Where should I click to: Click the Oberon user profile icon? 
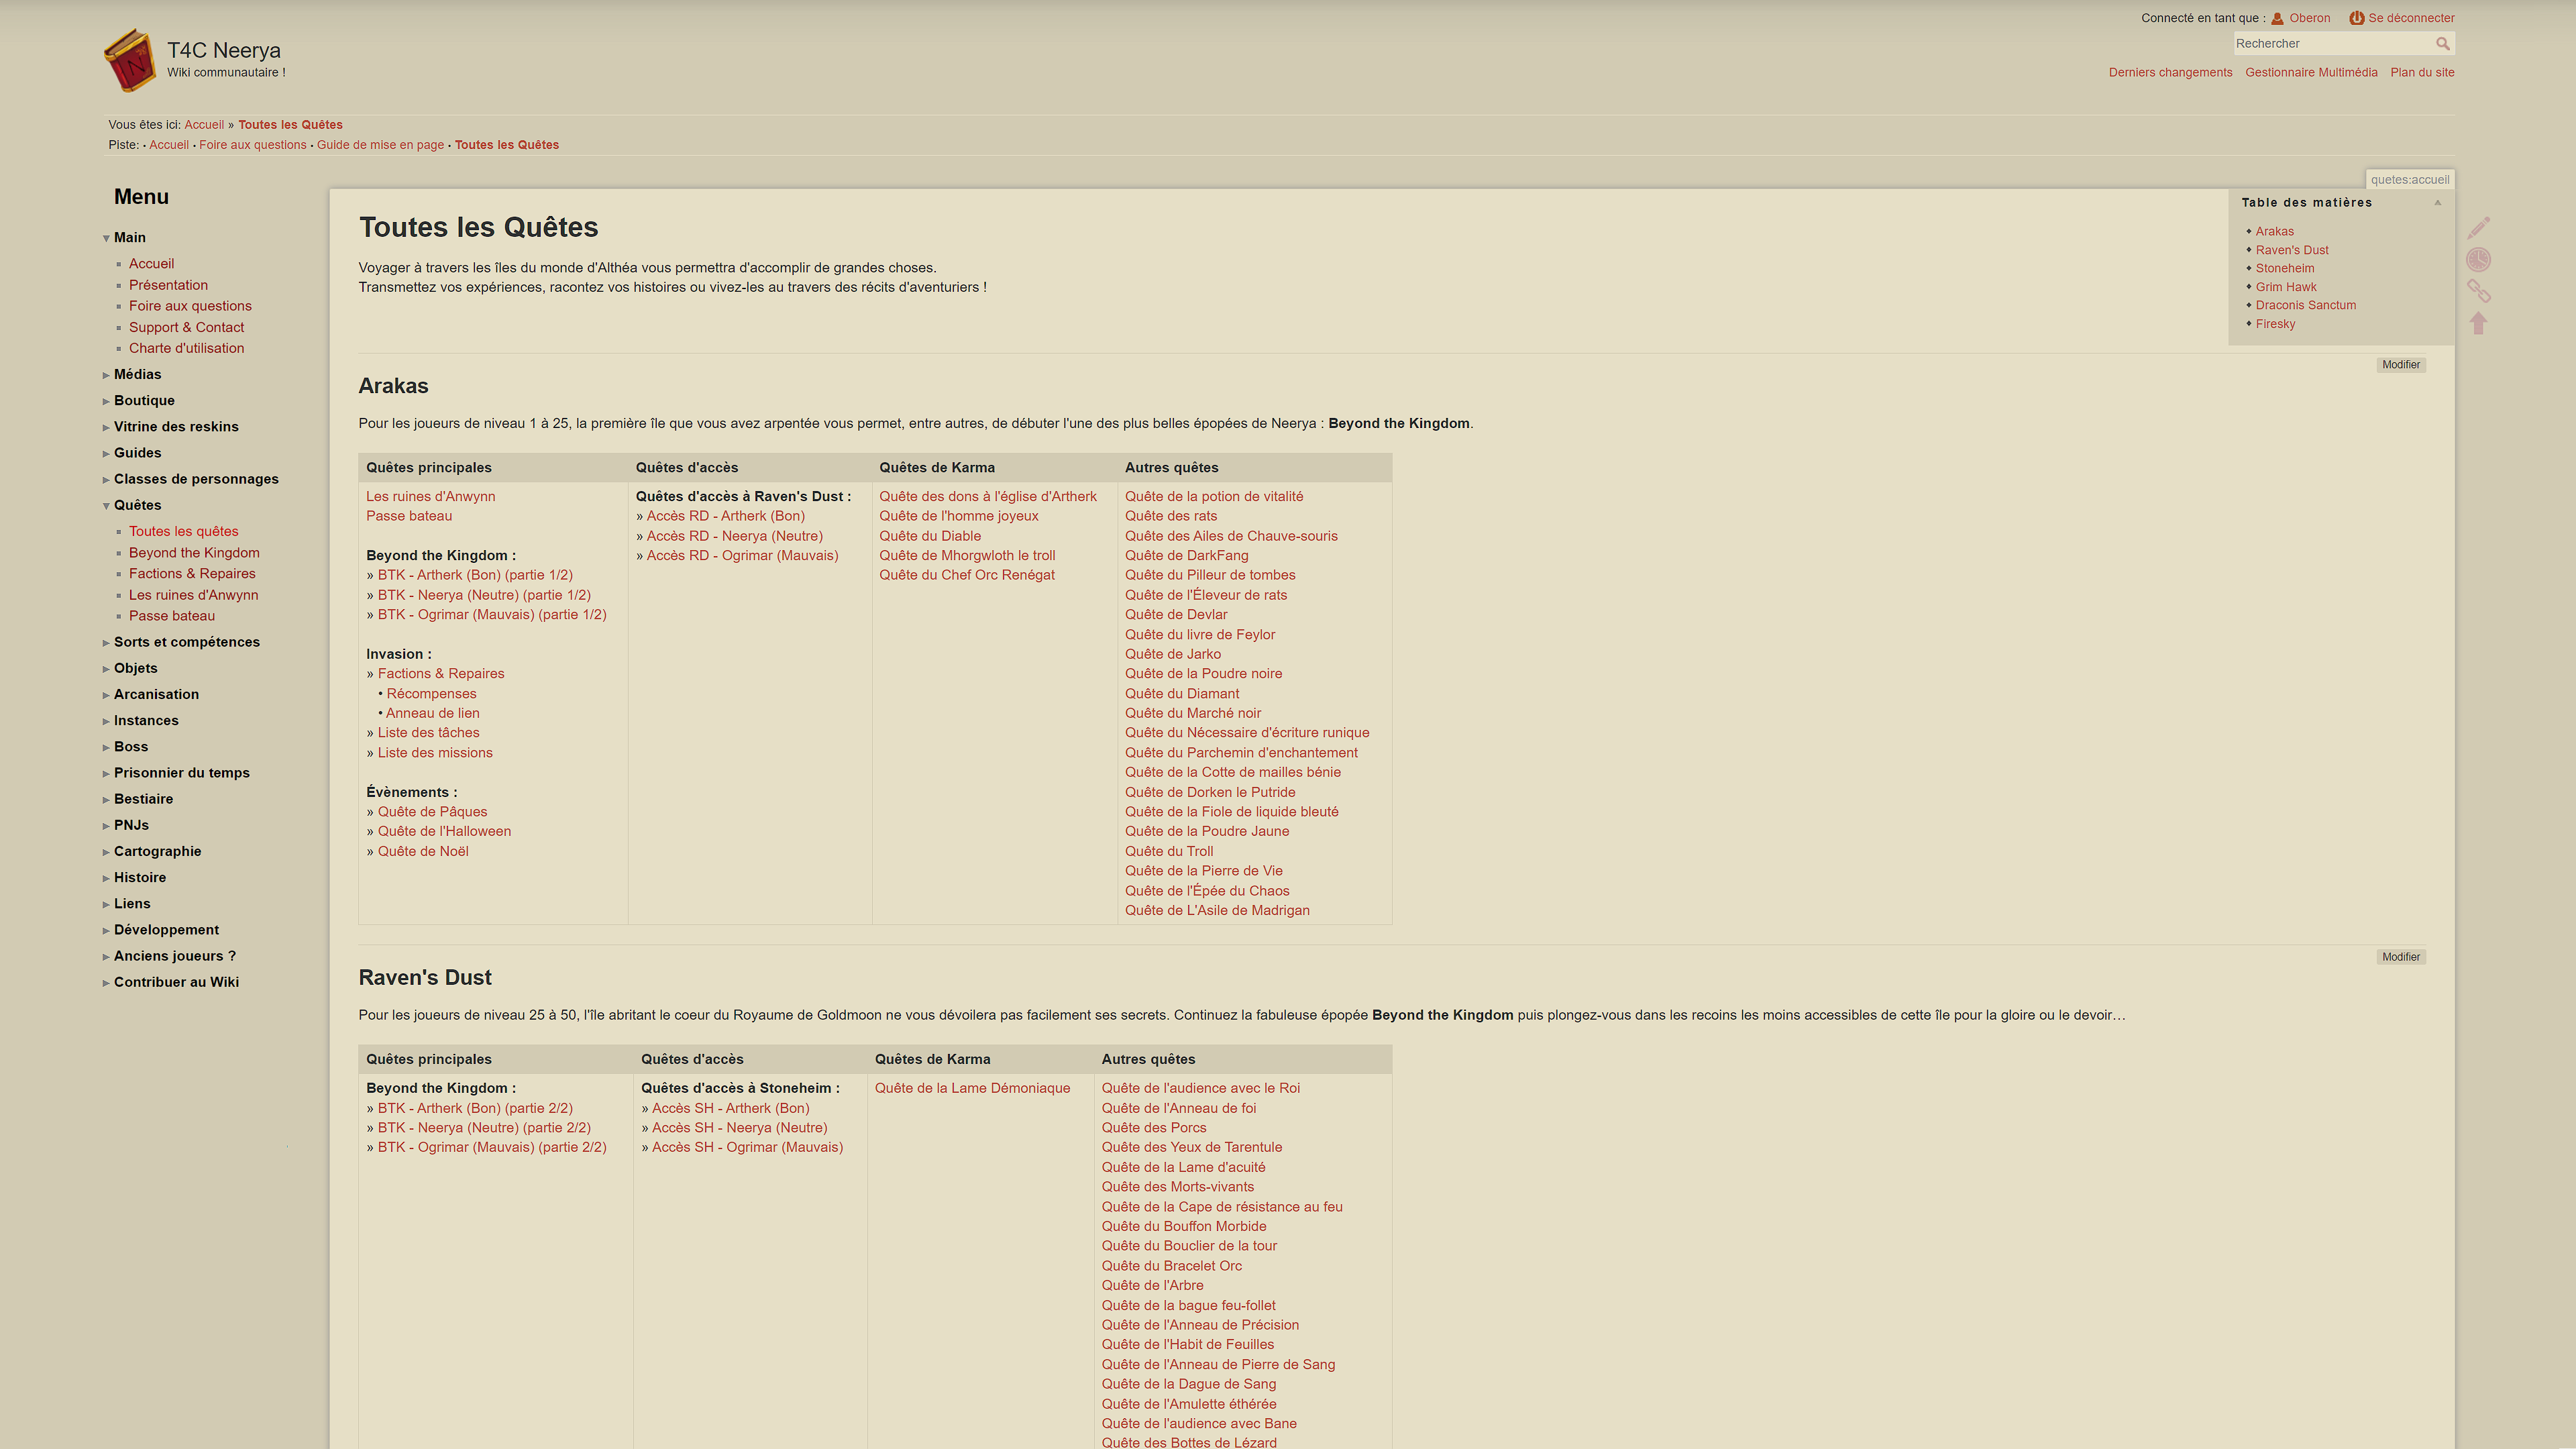(x=2277, y=18)
